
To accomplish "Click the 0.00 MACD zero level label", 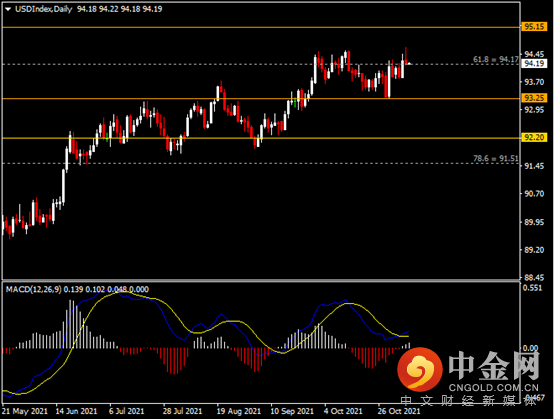I will 530,348.
